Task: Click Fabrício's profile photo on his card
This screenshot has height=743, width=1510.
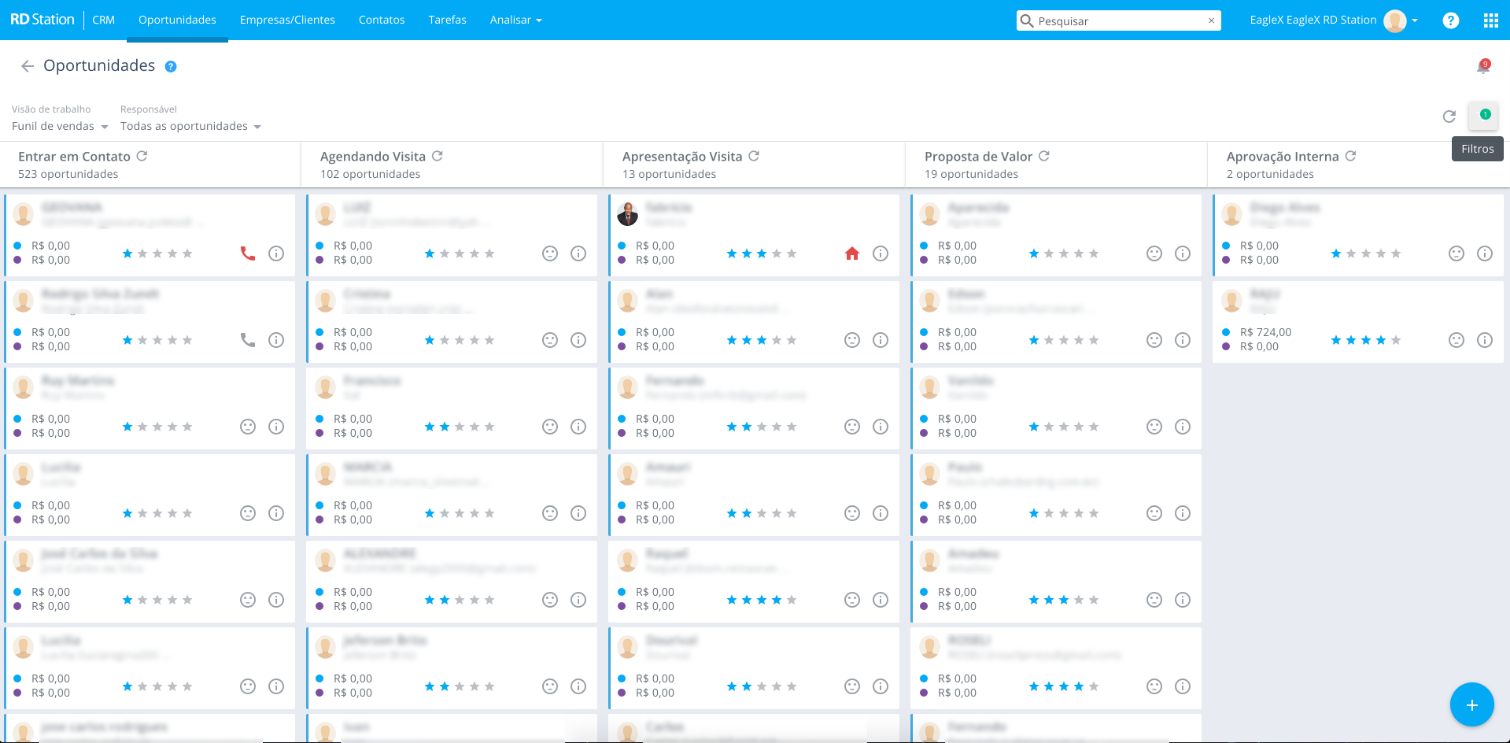Action: [627, 214]
